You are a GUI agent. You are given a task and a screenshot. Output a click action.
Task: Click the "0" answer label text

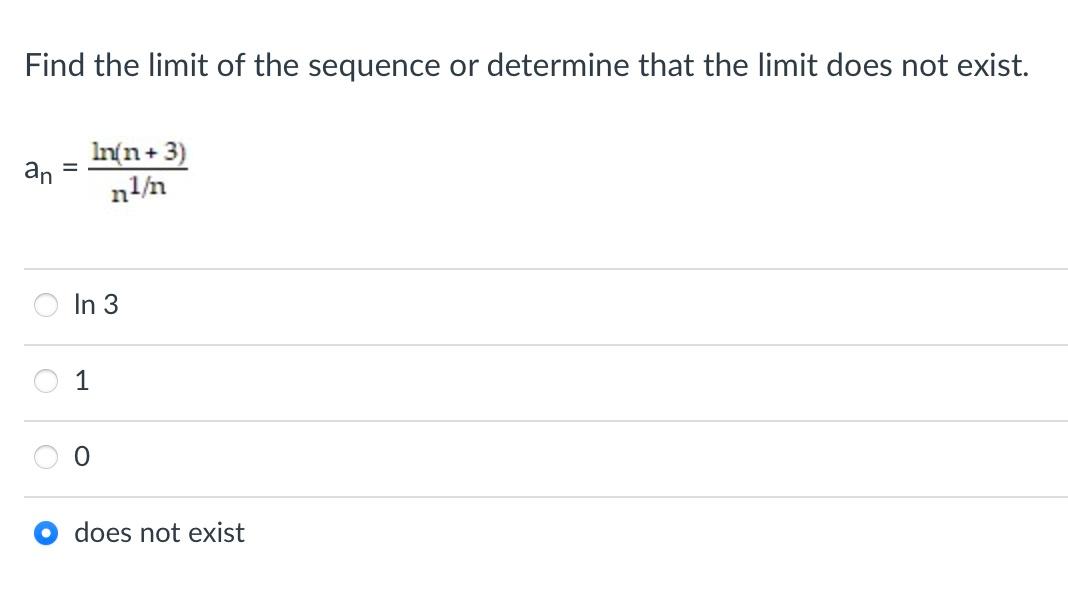[x=82, y=456]
